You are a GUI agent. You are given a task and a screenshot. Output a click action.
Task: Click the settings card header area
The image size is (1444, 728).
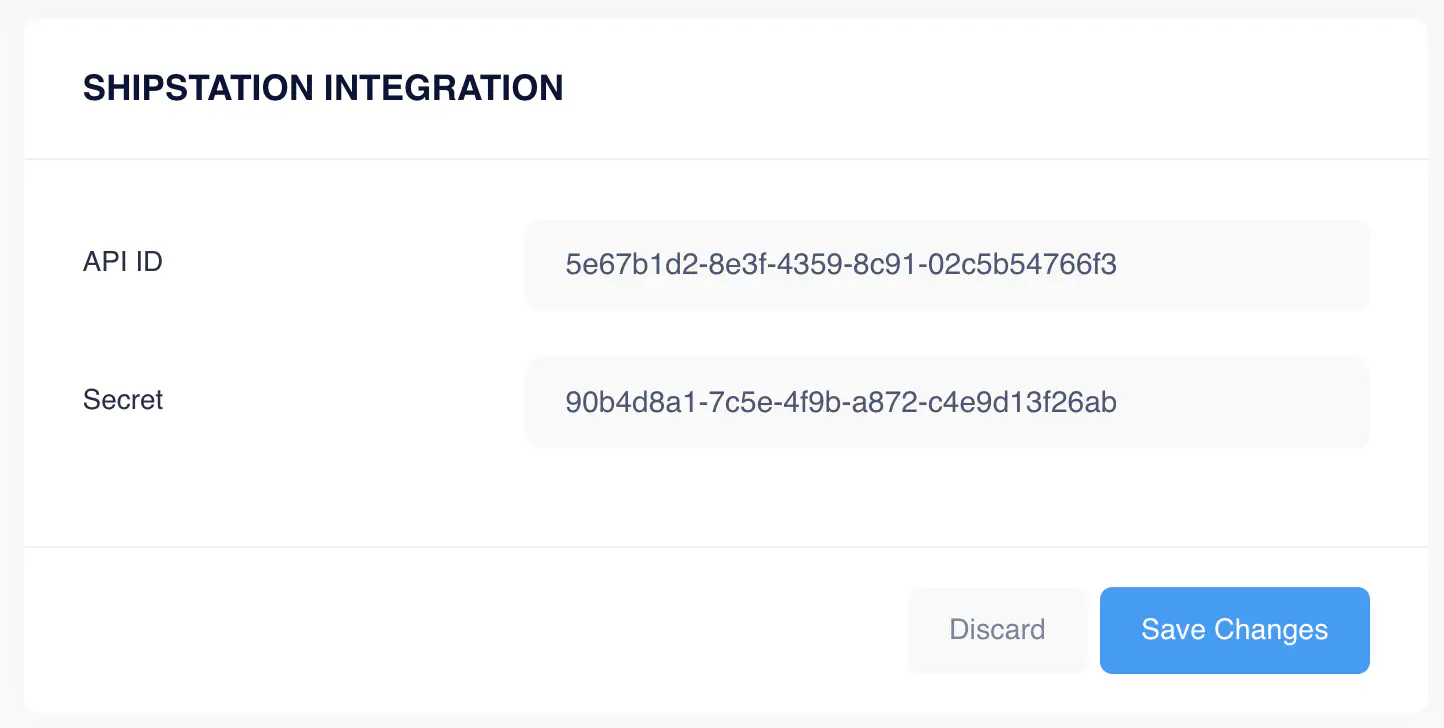[x=720, y=88]
